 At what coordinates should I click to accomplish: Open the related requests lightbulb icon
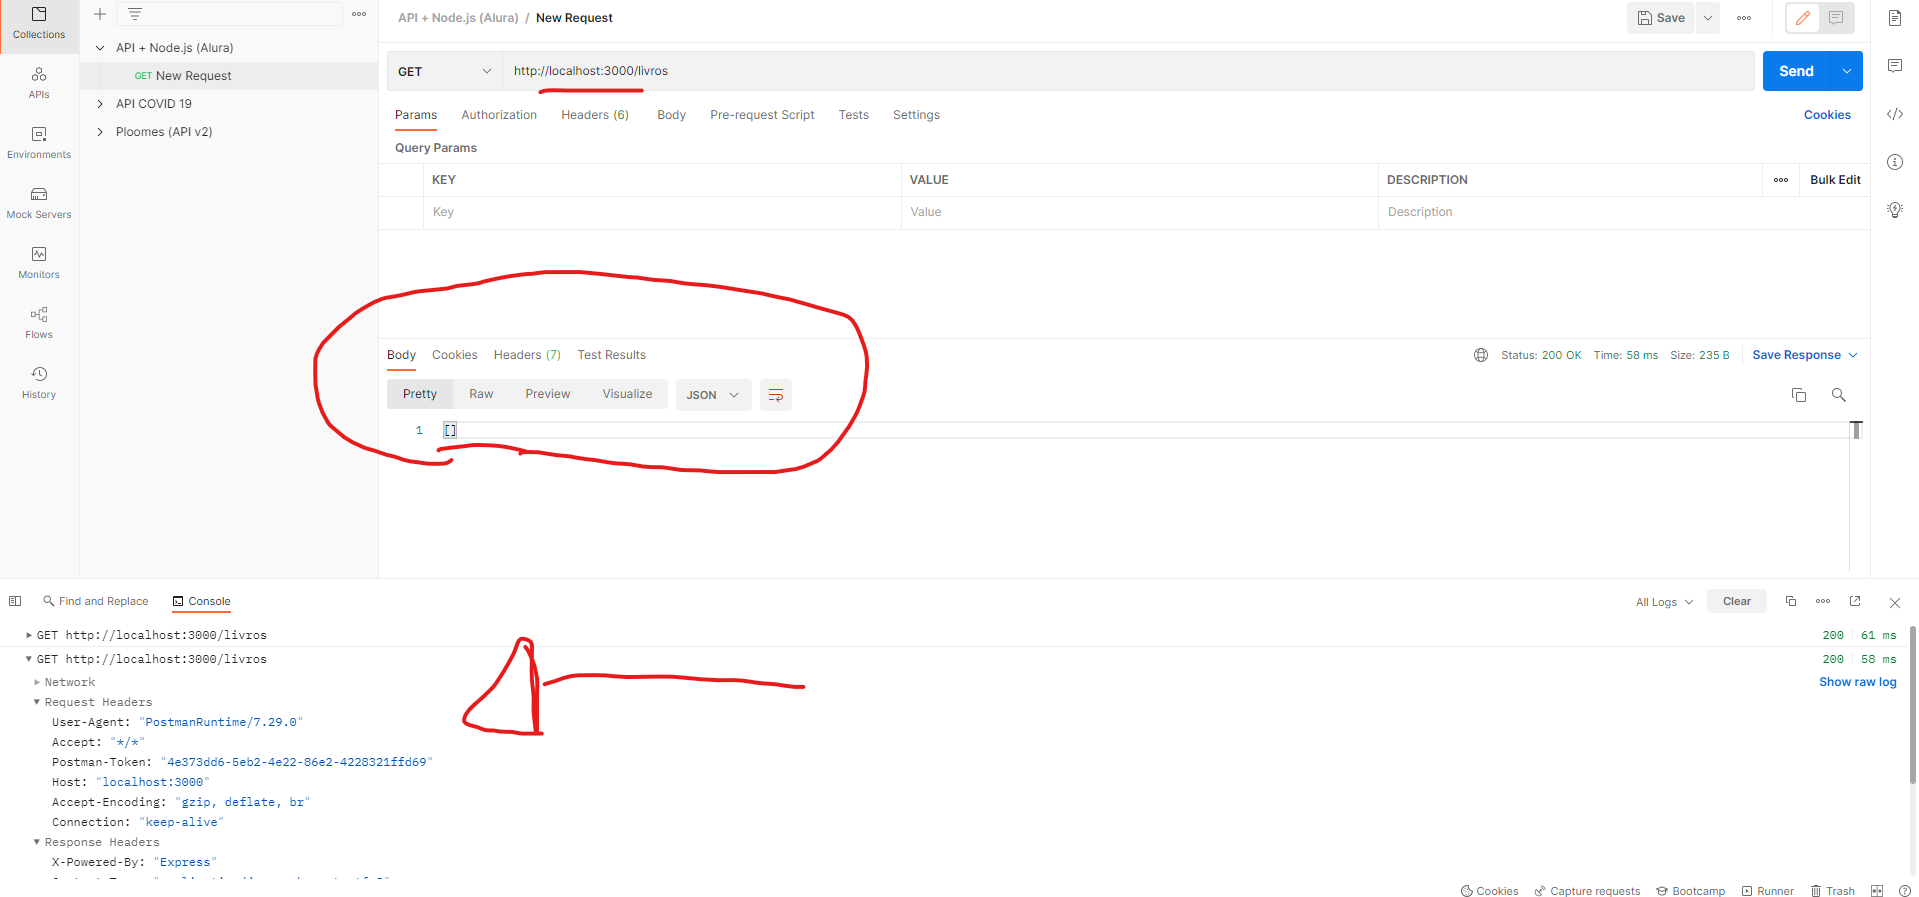(x=1895, y=210)
